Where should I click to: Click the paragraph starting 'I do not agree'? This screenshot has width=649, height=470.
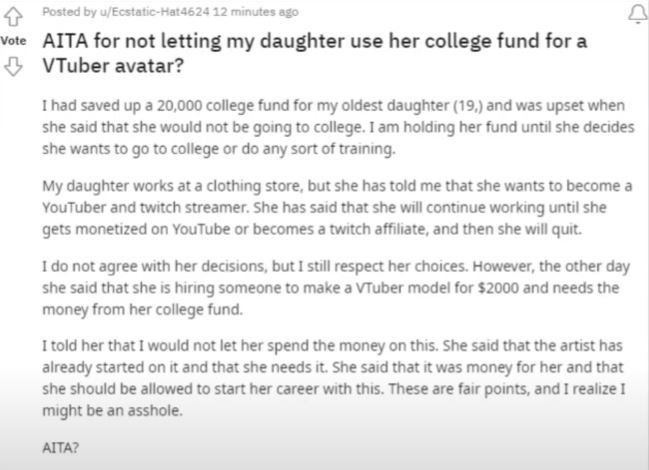[x=336, y=288]
